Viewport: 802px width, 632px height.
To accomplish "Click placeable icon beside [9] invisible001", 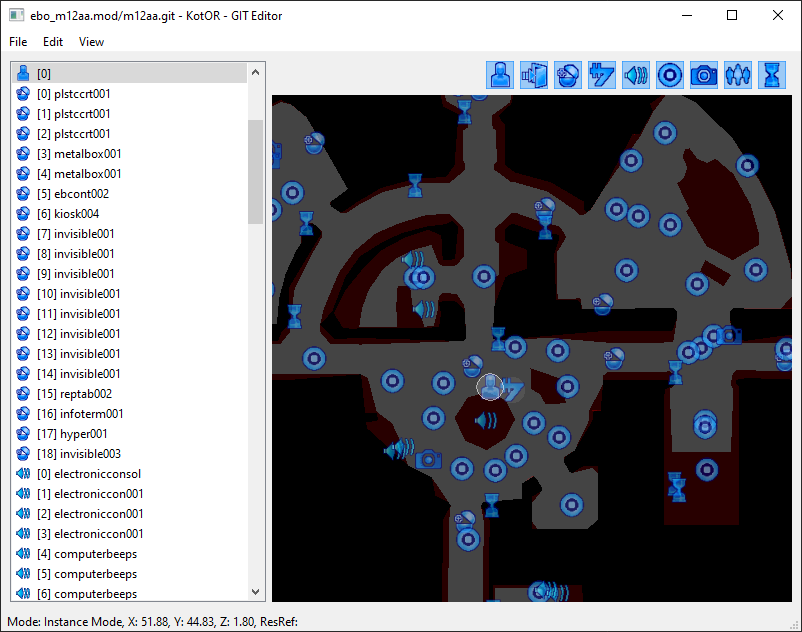I will (23, 274).
